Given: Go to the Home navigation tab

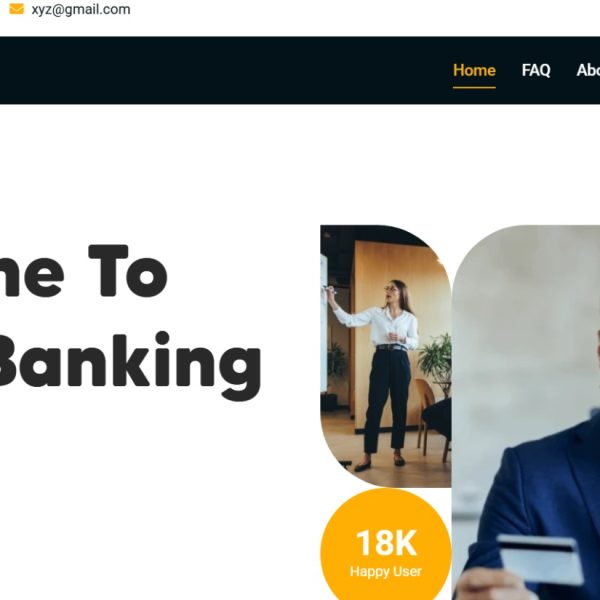Looking at the screenshot, I should (474, 70).
